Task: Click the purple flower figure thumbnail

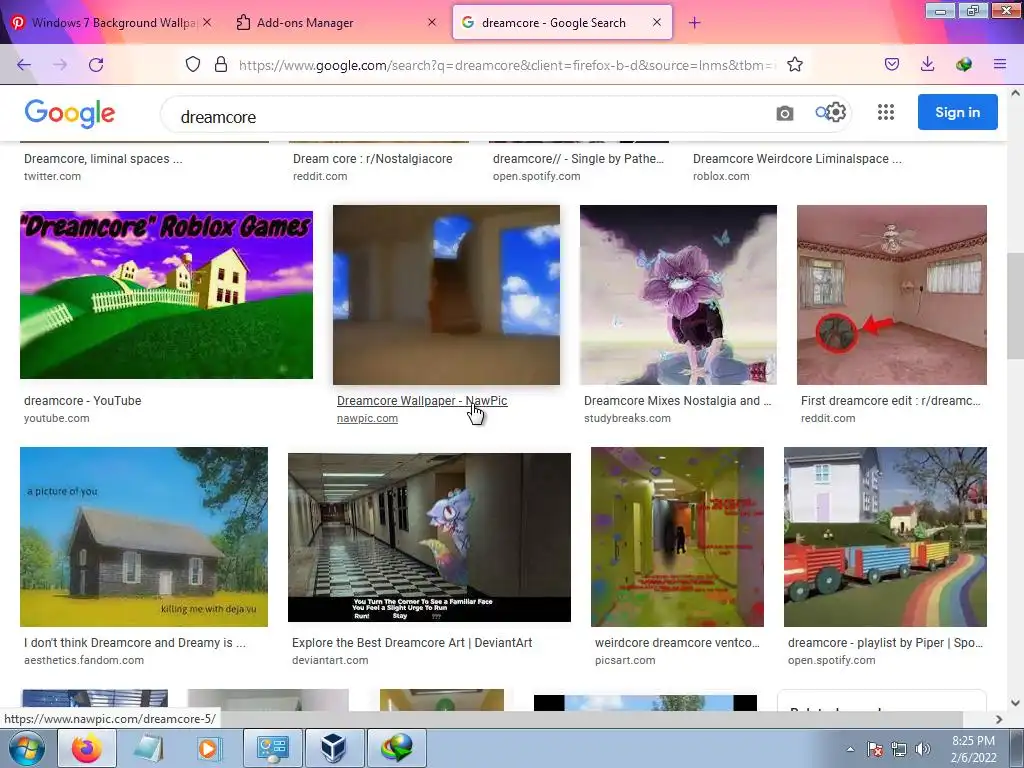Action: tap(678, 295)
